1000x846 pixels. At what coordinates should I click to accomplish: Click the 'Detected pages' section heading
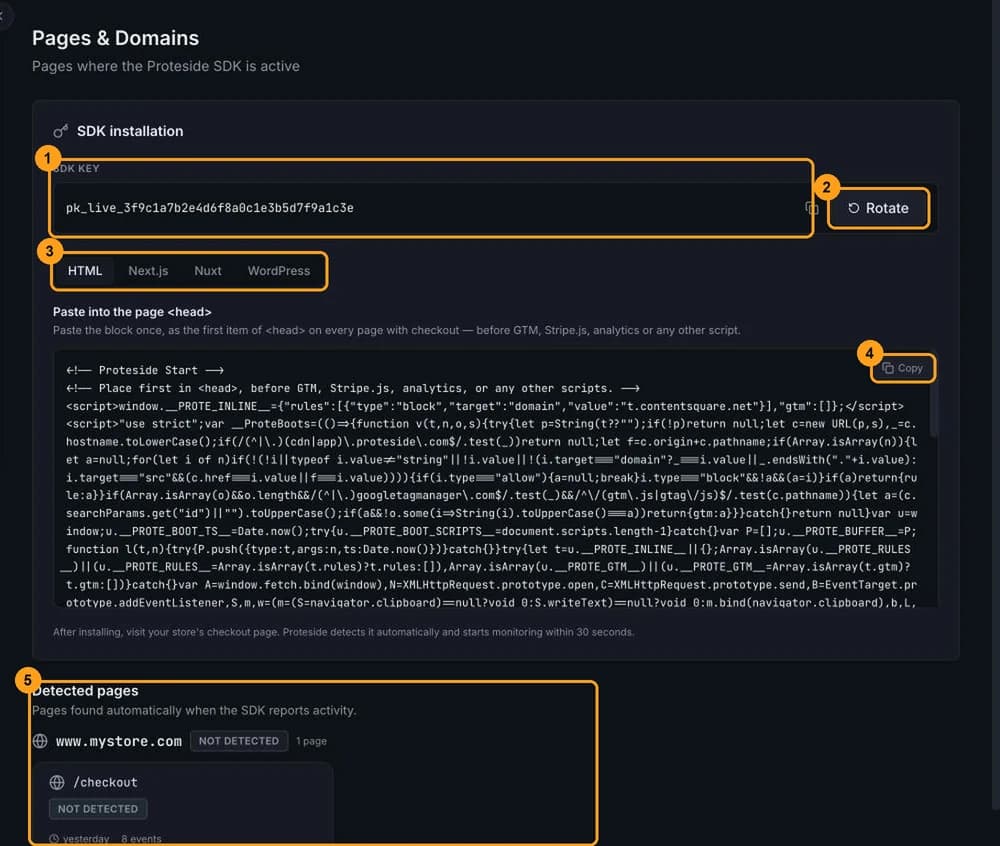pyautogui.click(x=85, y=690)
